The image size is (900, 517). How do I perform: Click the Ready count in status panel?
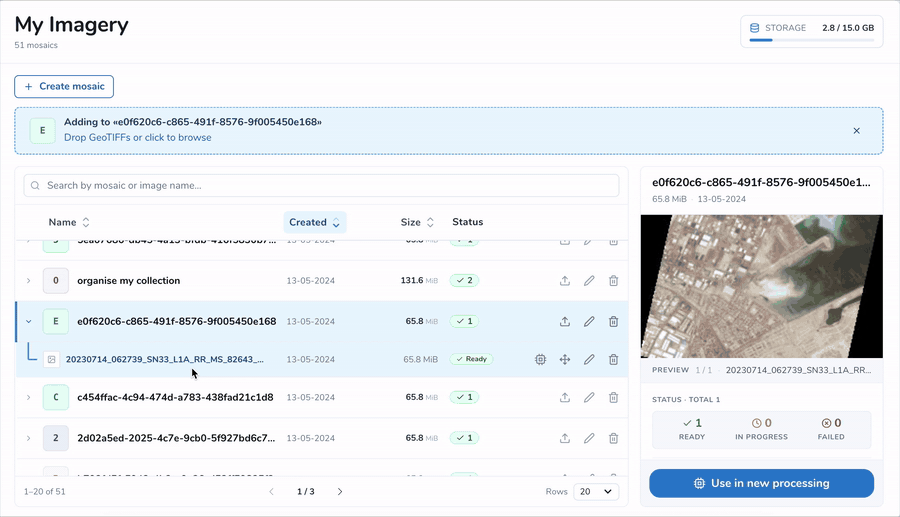click(x=692, y=429)
